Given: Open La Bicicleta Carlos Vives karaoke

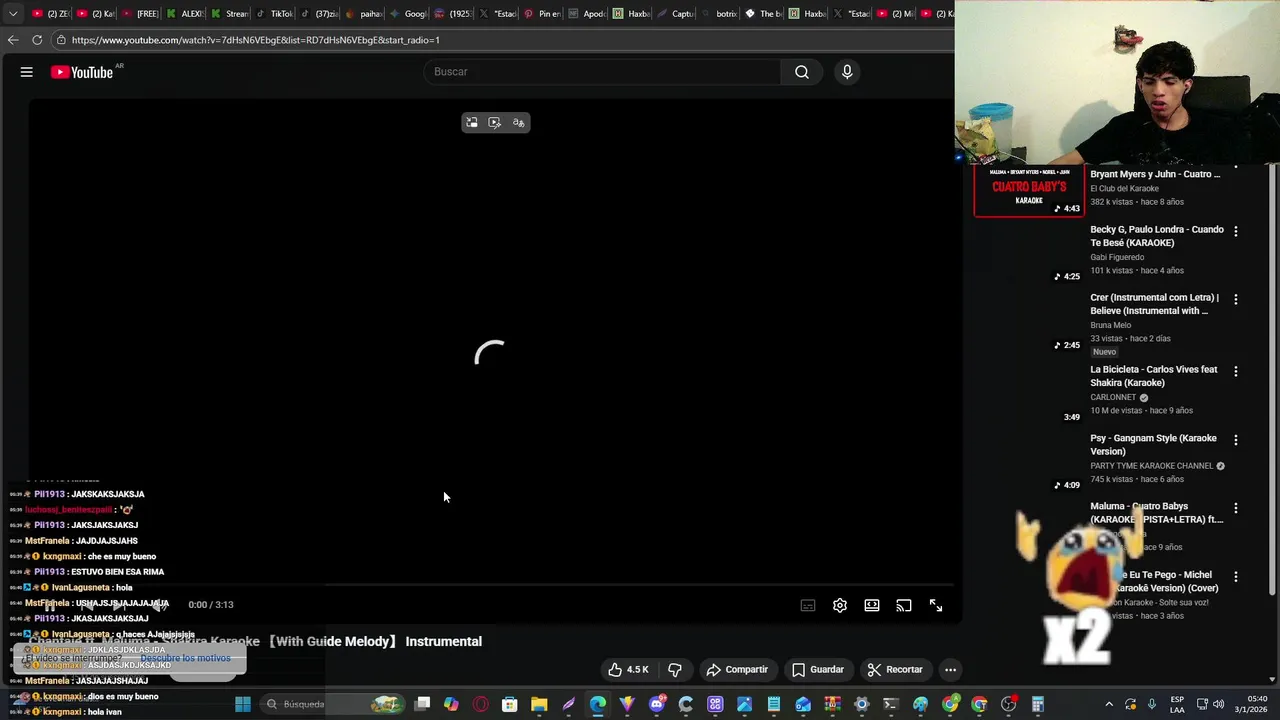Looking at the screenshot, I should 1153,376.
